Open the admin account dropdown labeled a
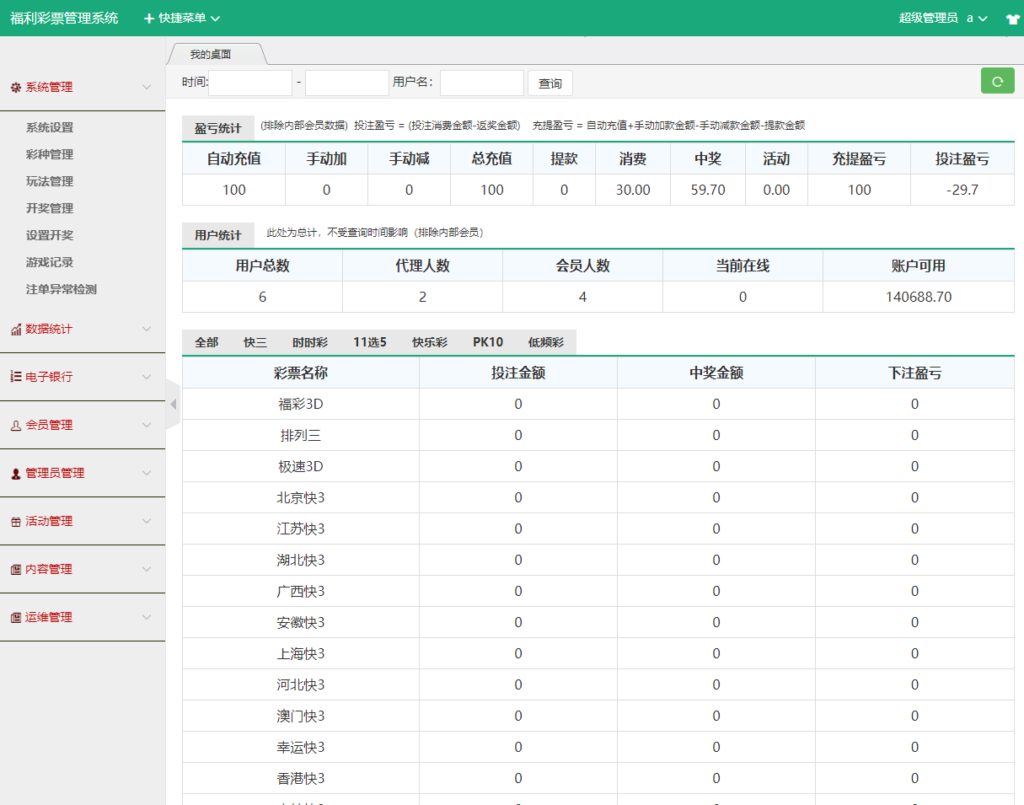Image resolution: width=1024 pixels, height=805 pixels. tap(975, 18)
